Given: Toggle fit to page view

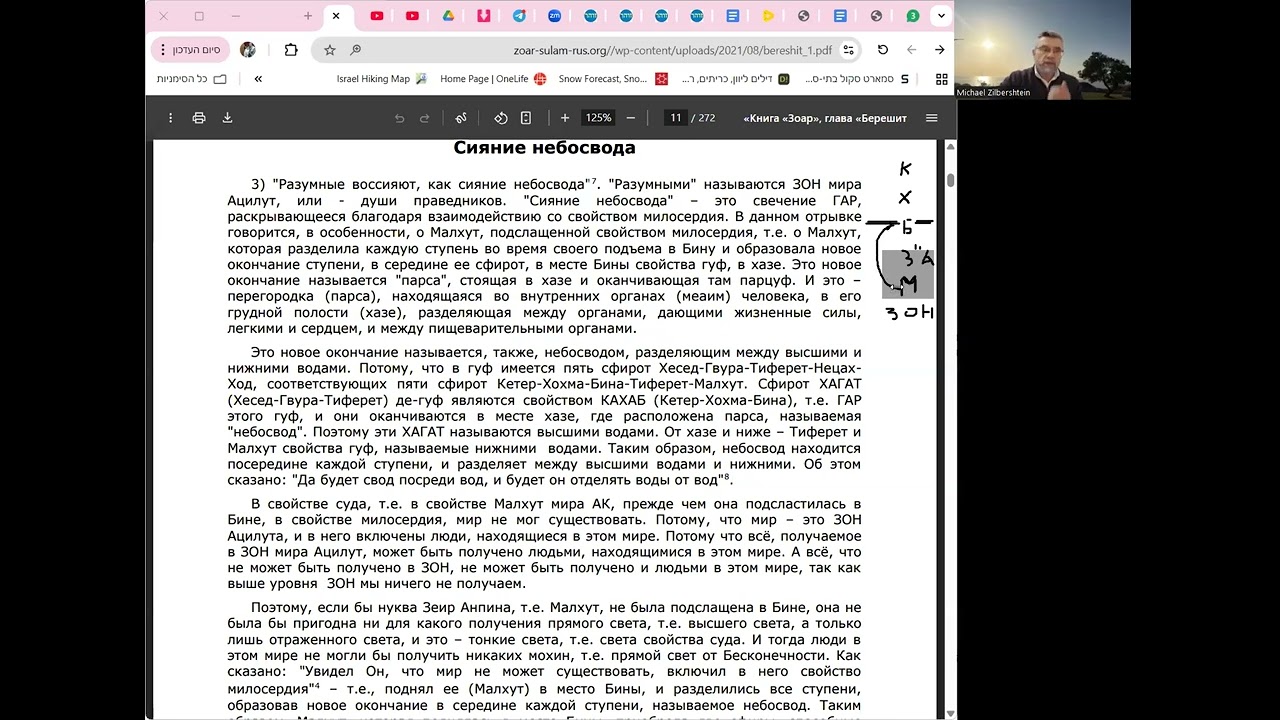Looking at the screenshot, I should 526,118.
